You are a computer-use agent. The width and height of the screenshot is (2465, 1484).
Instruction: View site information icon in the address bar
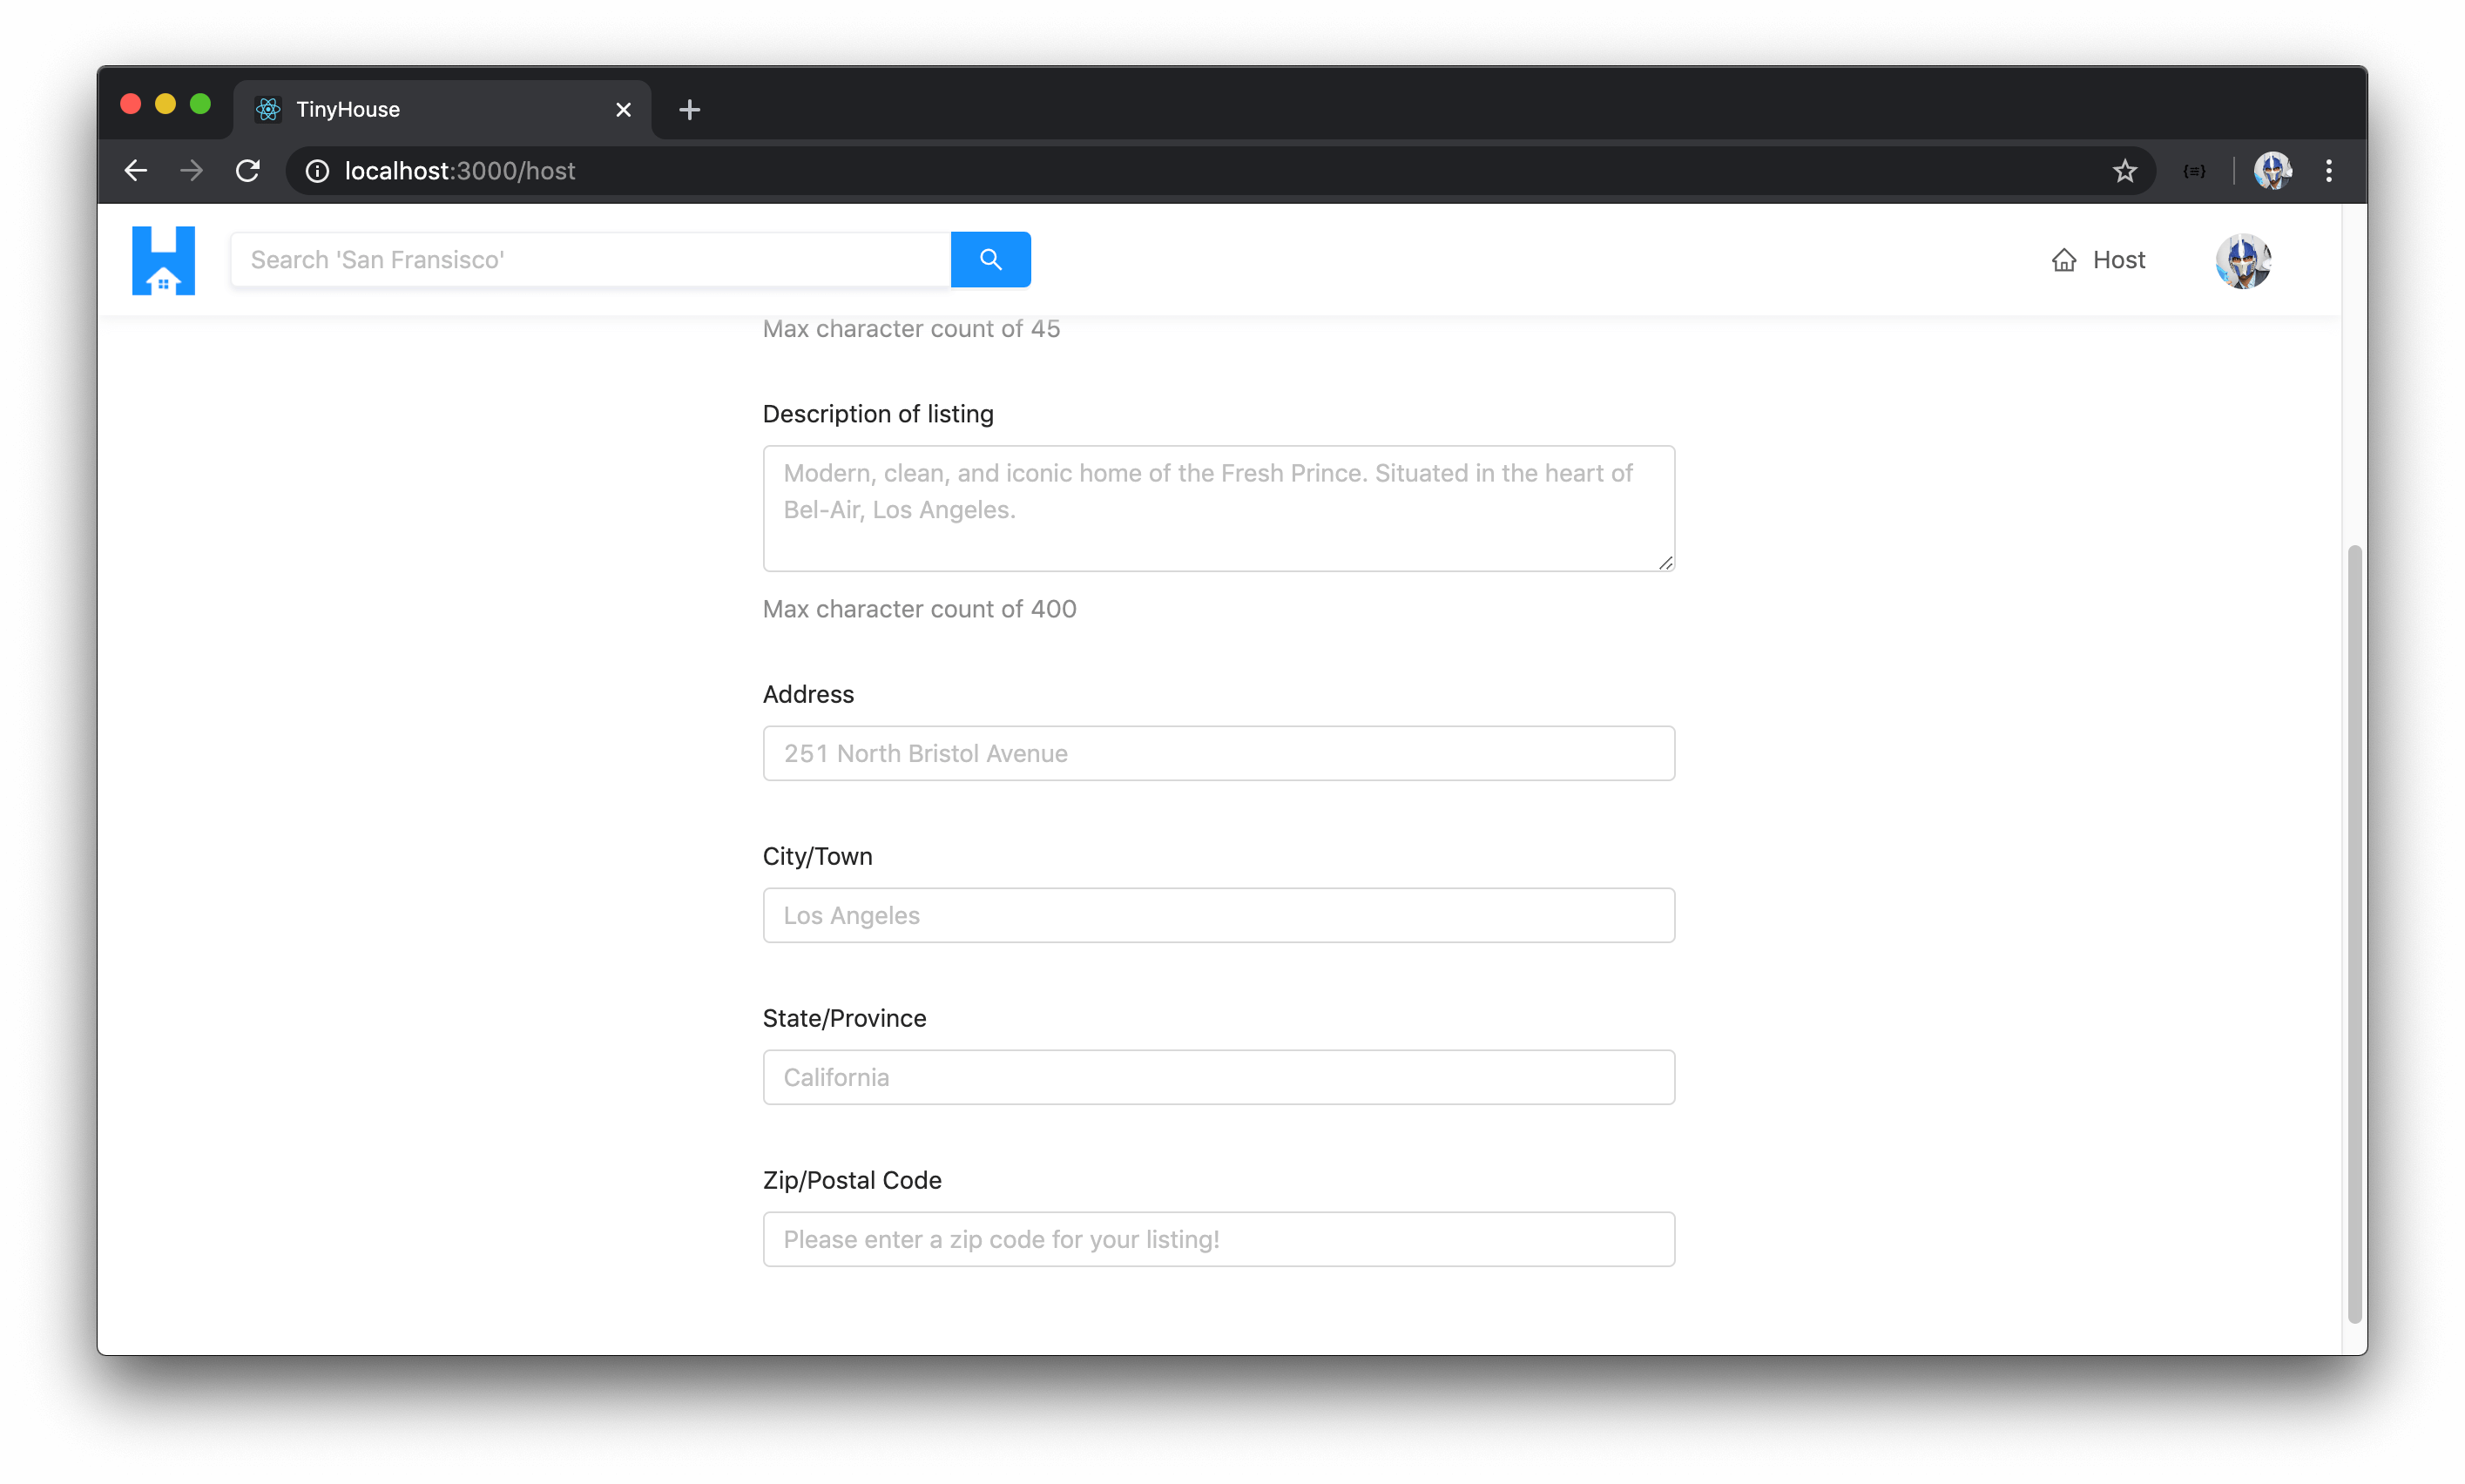[x=317, y=171]
